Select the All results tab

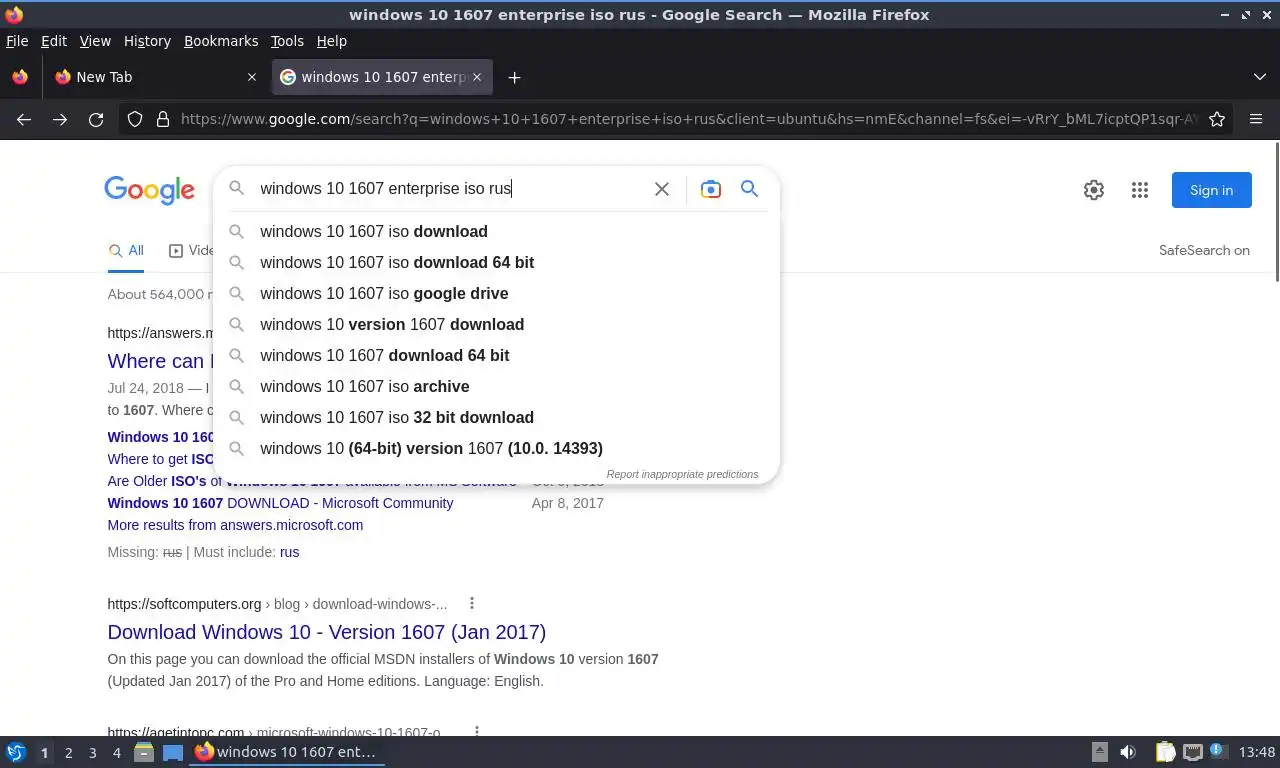tap(126, 251)
